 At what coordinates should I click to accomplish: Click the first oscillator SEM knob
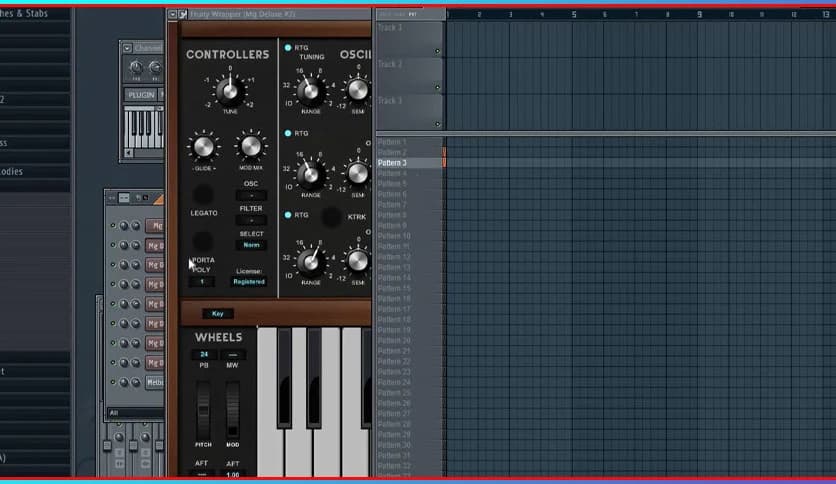point(358,90)
